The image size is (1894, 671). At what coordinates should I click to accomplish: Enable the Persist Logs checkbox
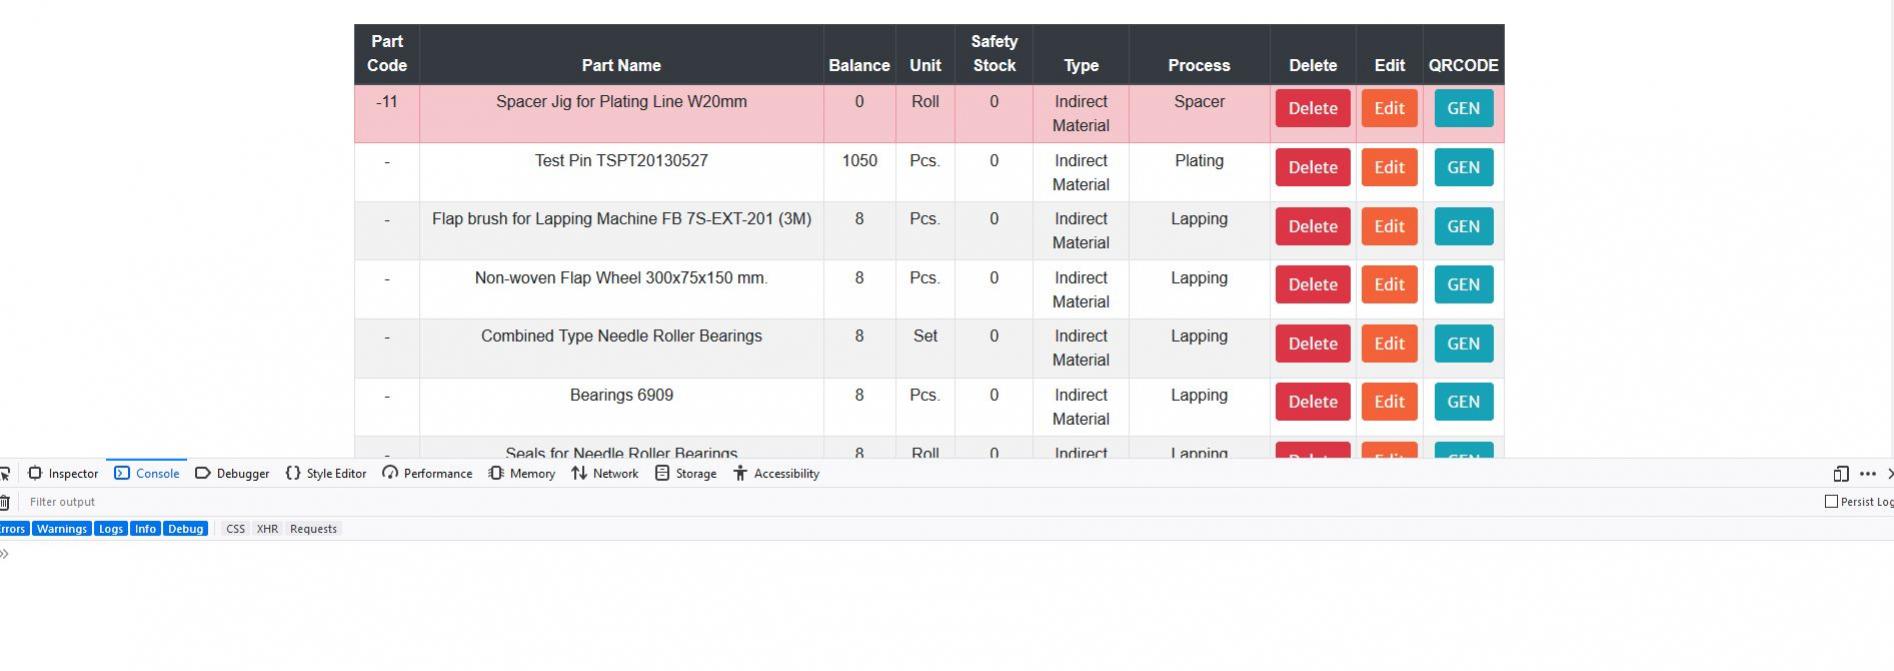click(x=1831, y=502)
